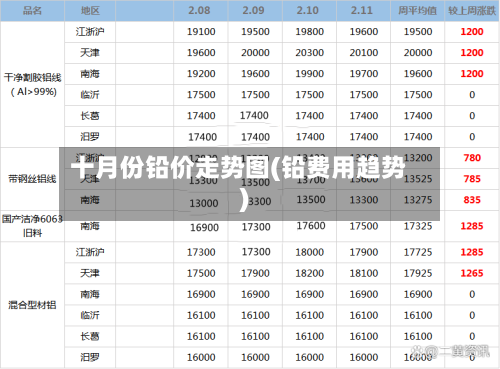Click 17500 in the 临沂 2.10 column

(x=310, y=95)
